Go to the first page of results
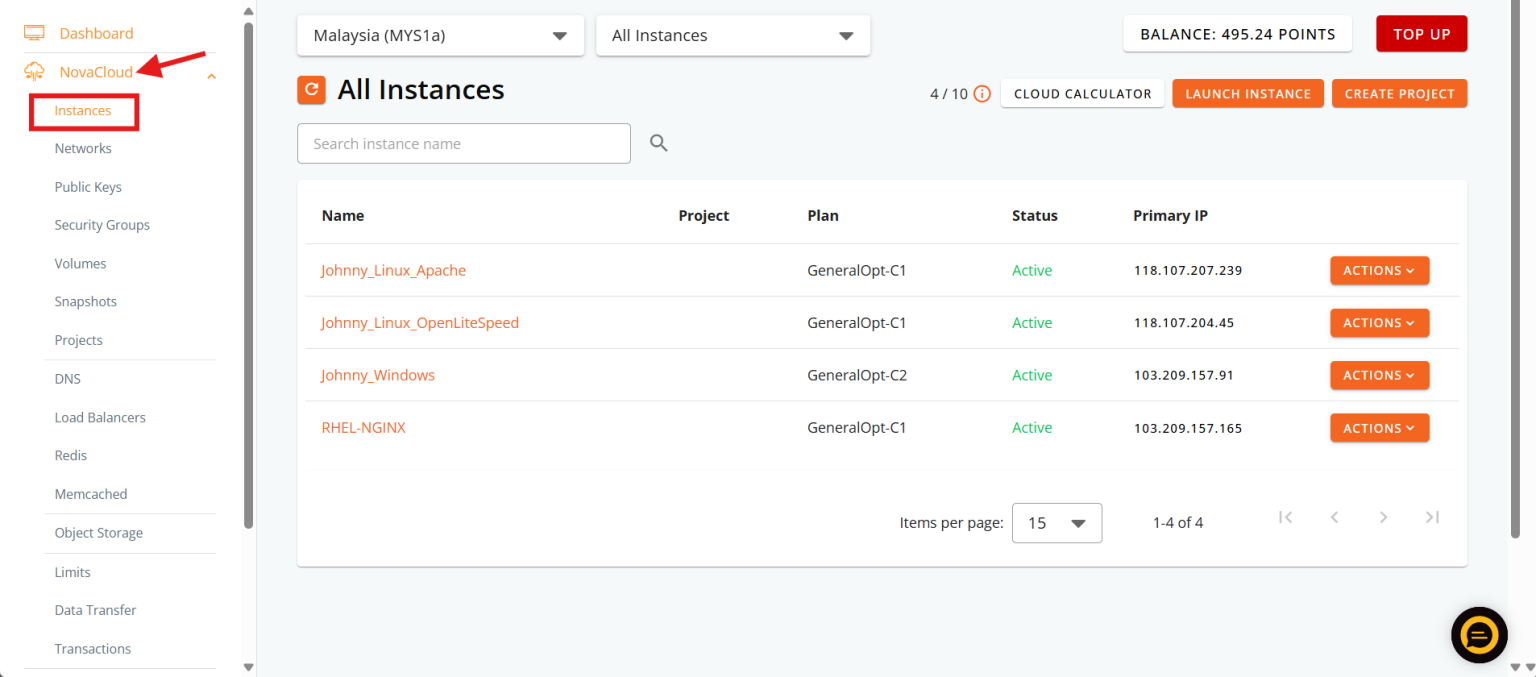The width and height of the screenshot is (1536, 677). click(x=1286, y=517)
